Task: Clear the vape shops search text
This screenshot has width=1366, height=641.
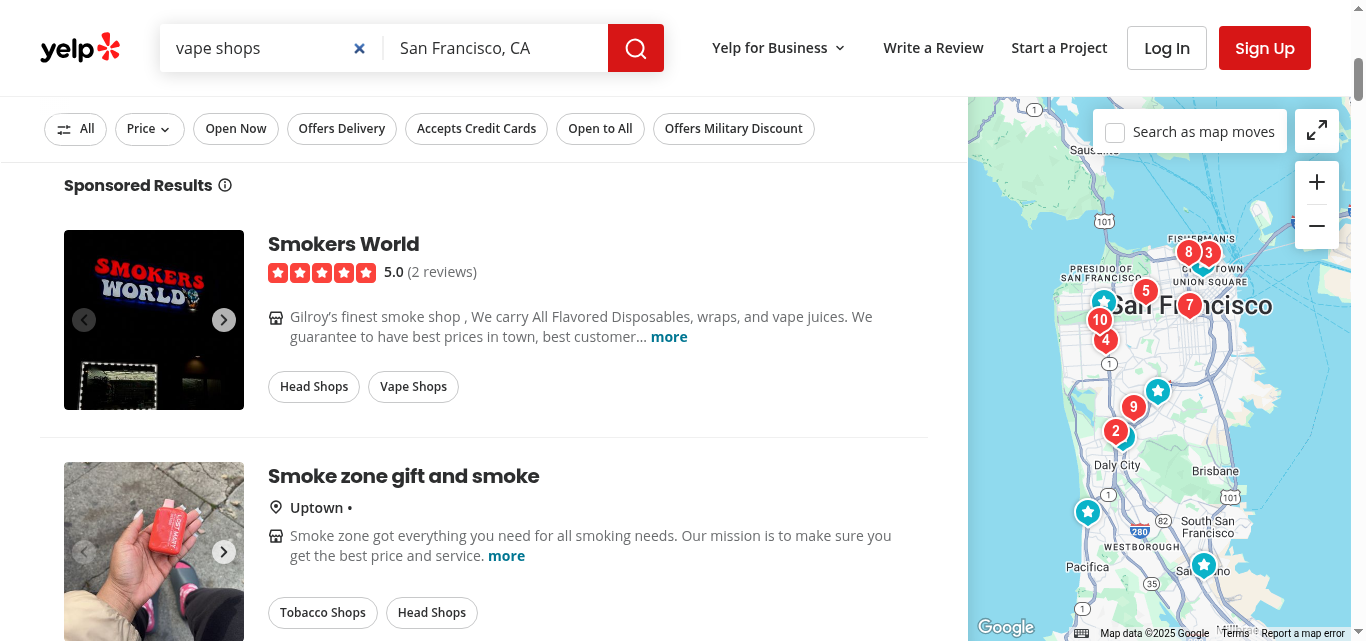Action: 360,48
